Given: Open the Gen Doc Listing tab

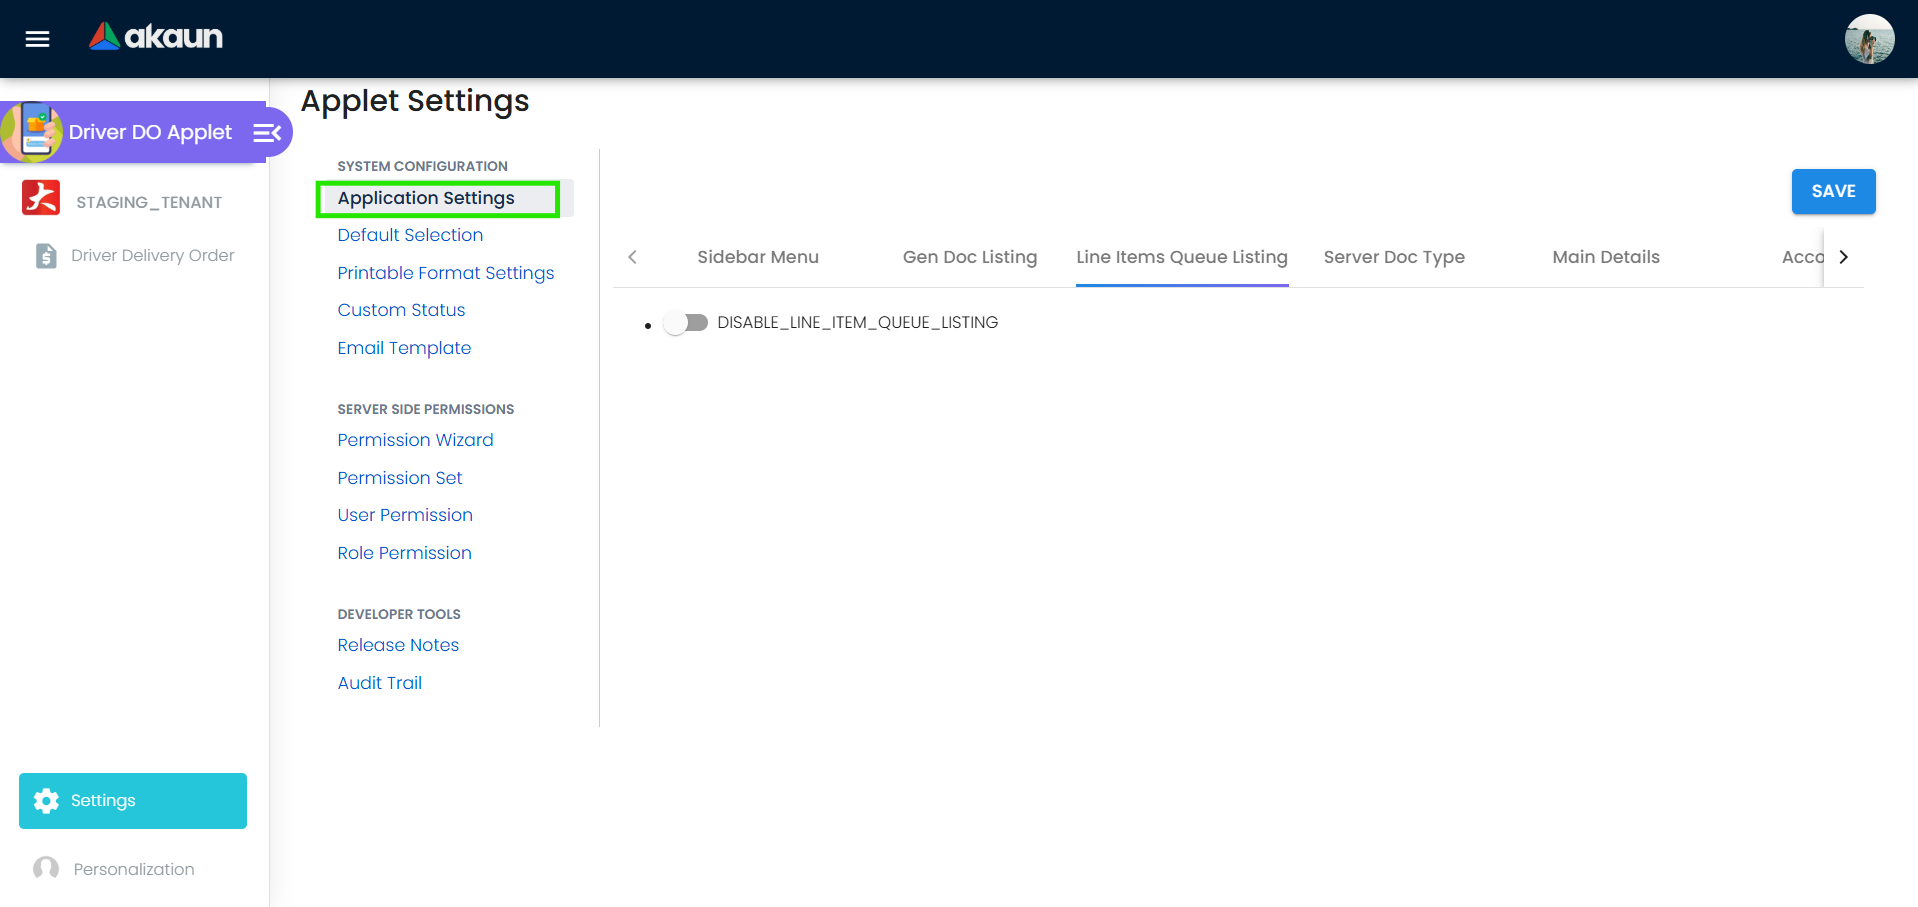Looking at the screenshot, I should [969, 257].
